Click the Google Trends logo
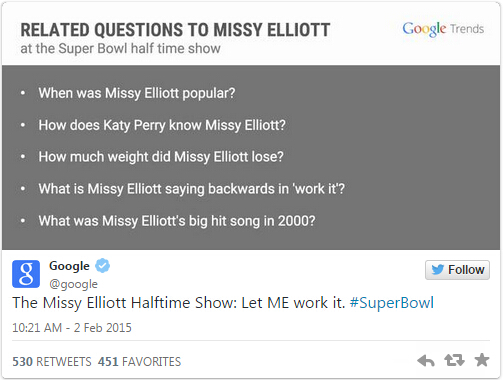 [x=443, y=29]
